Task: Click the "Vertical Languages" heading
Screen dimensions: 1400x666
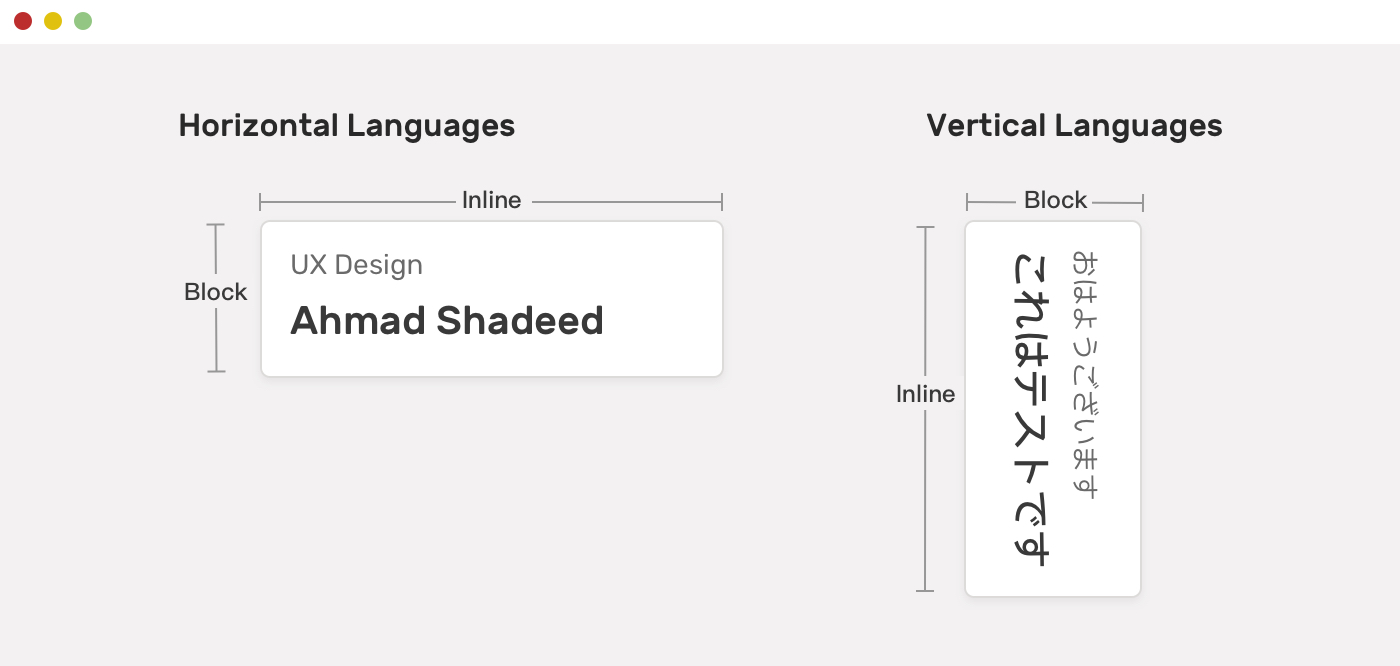Action: (1074, 126)
